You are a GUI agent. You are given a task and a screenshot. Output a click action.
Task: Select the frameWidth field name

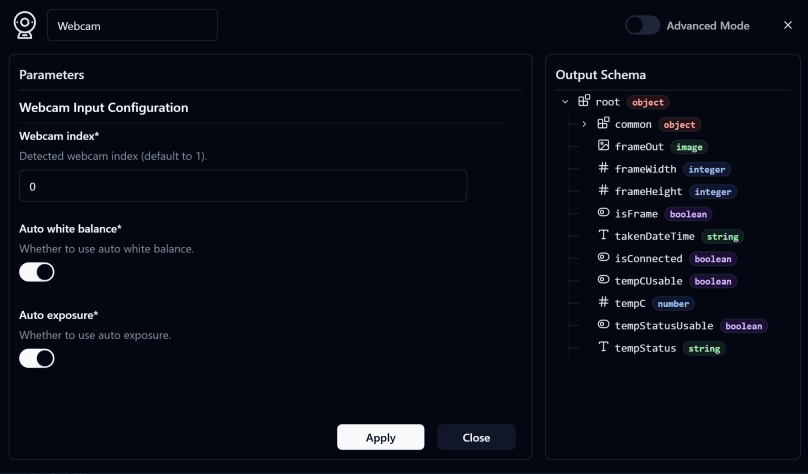coord(645,169)
